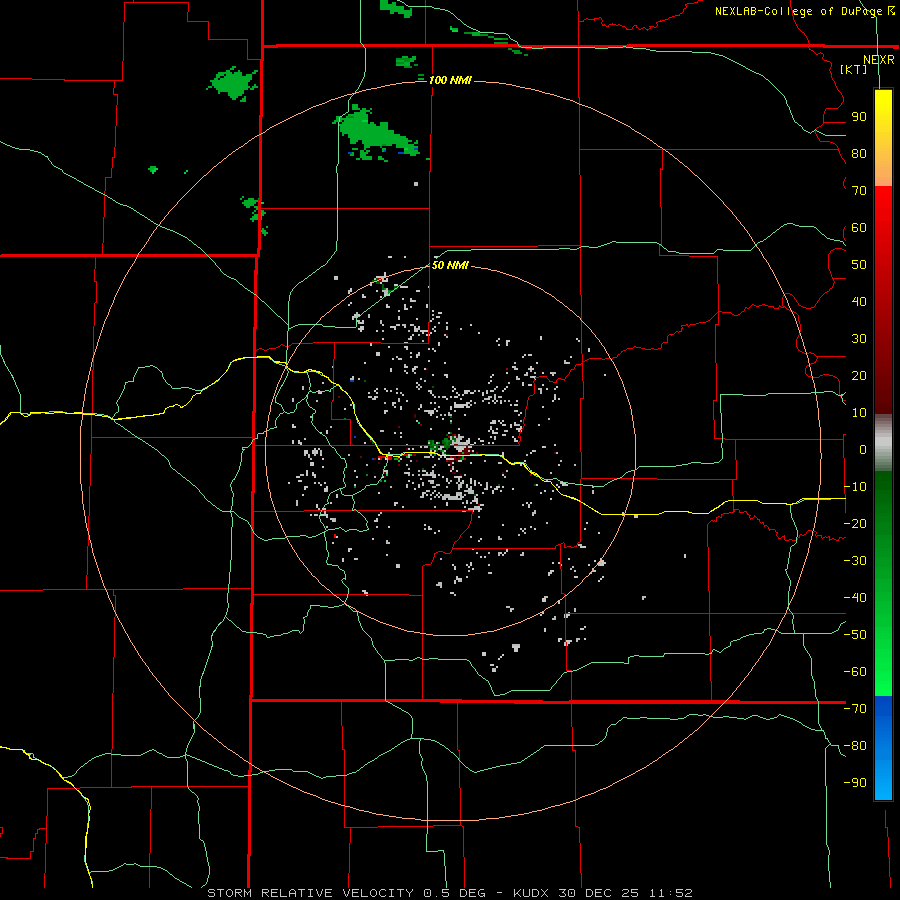Click the 70 value on velocity scale
The height and width of the screenshot is (900, 900).
[x=859, y=191]
